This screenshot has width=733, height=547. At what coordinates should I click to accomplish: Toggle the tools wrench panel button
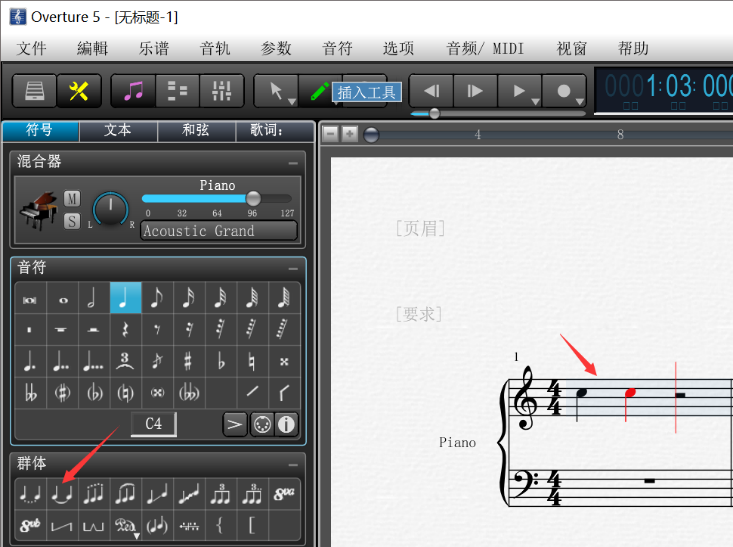coord(79,91)
